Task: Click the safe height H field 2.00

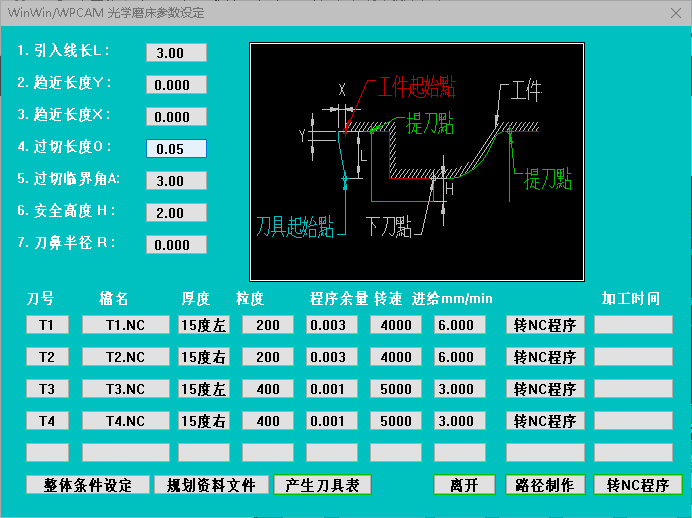Action: (177, 213)
